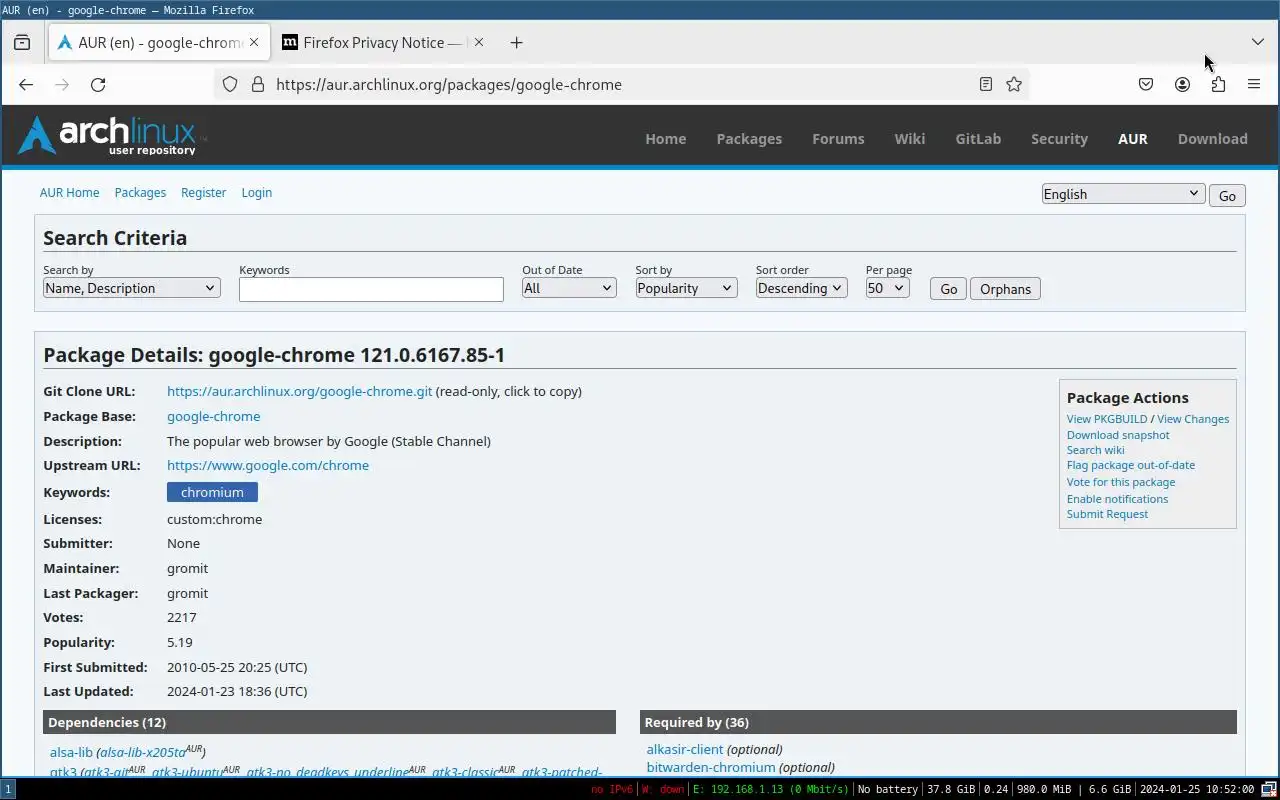Click the AUR Home link
Screen dimensions: 1280x800
click(x=69, y=193)
